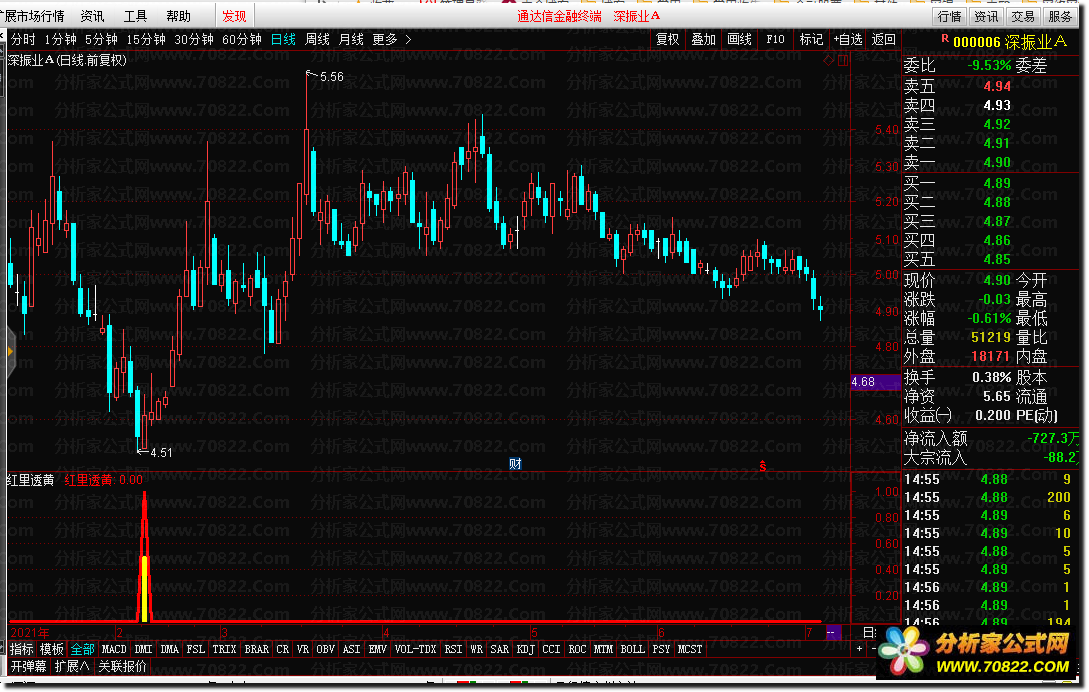Switch indicator to CR

pyautogui.click(x=283, y=649)
